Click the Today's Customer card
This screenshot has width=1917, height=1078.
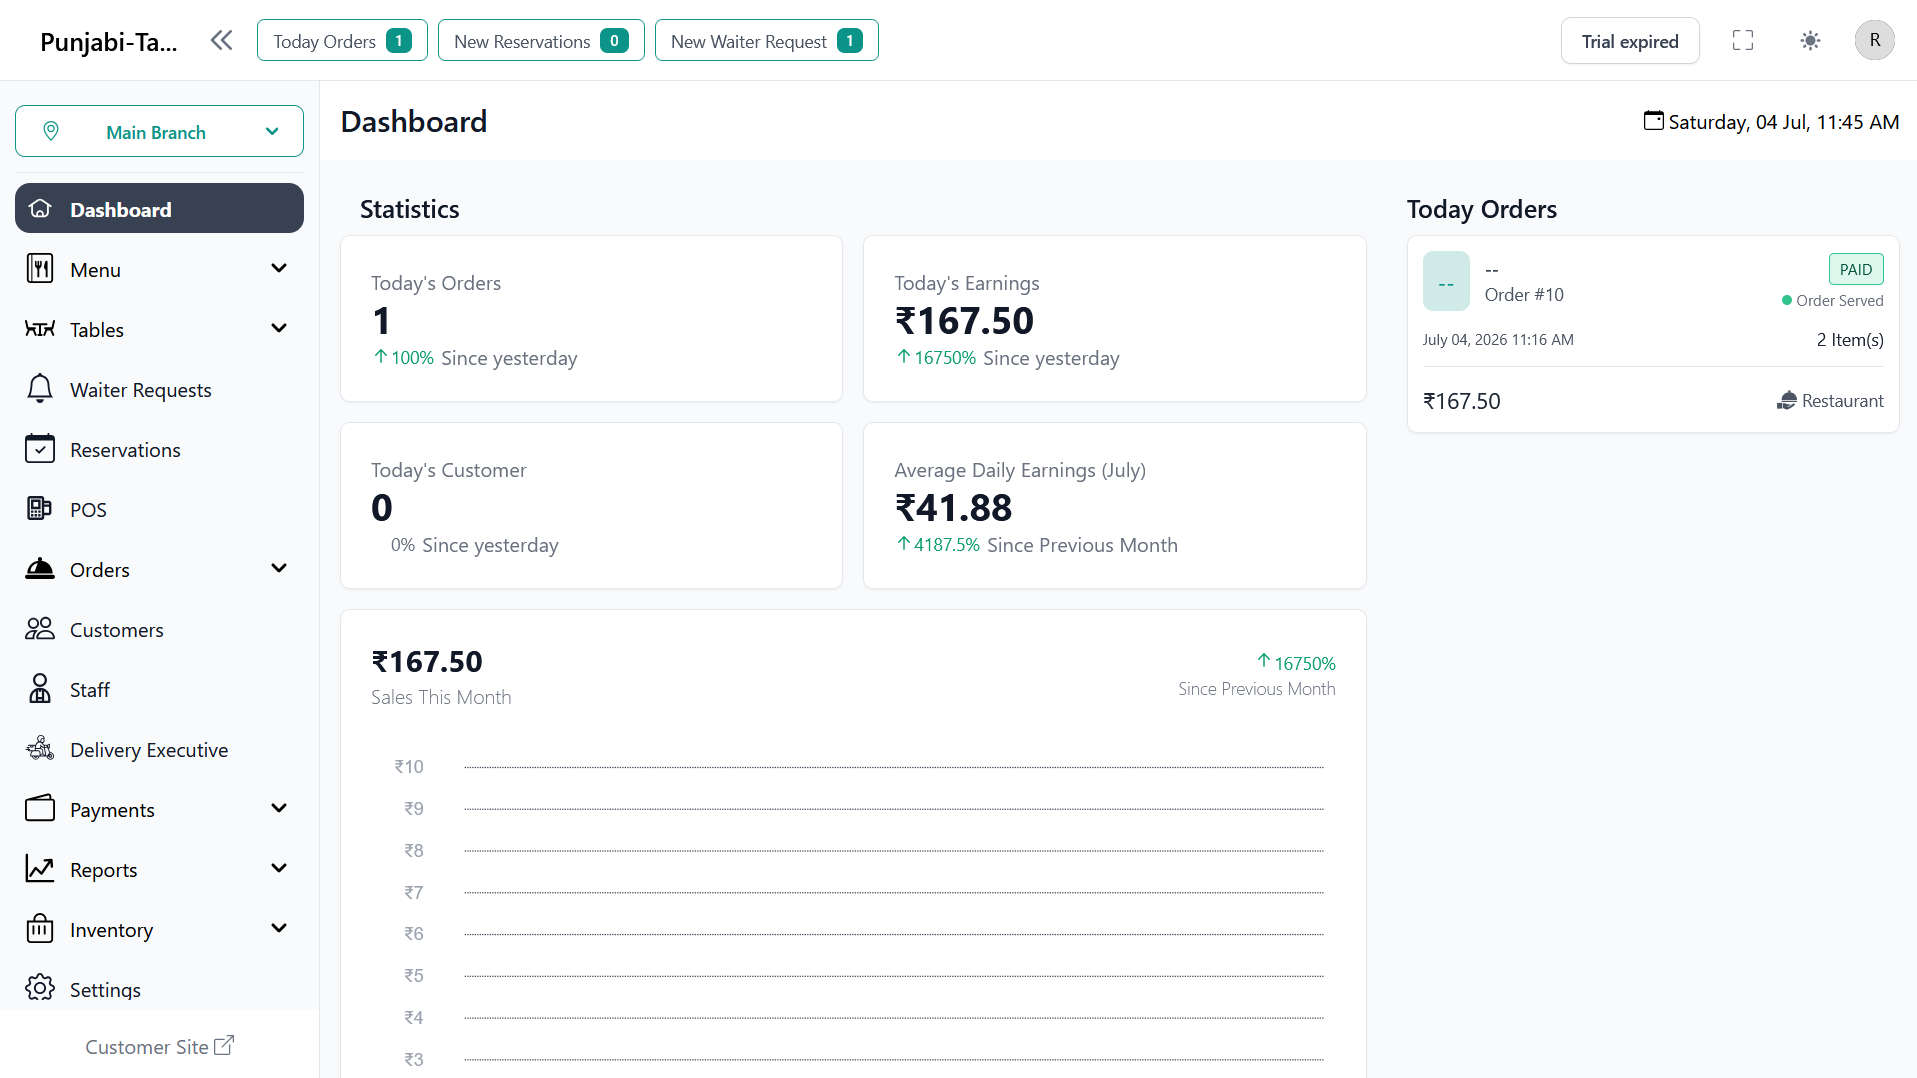(x=591, y=505)
